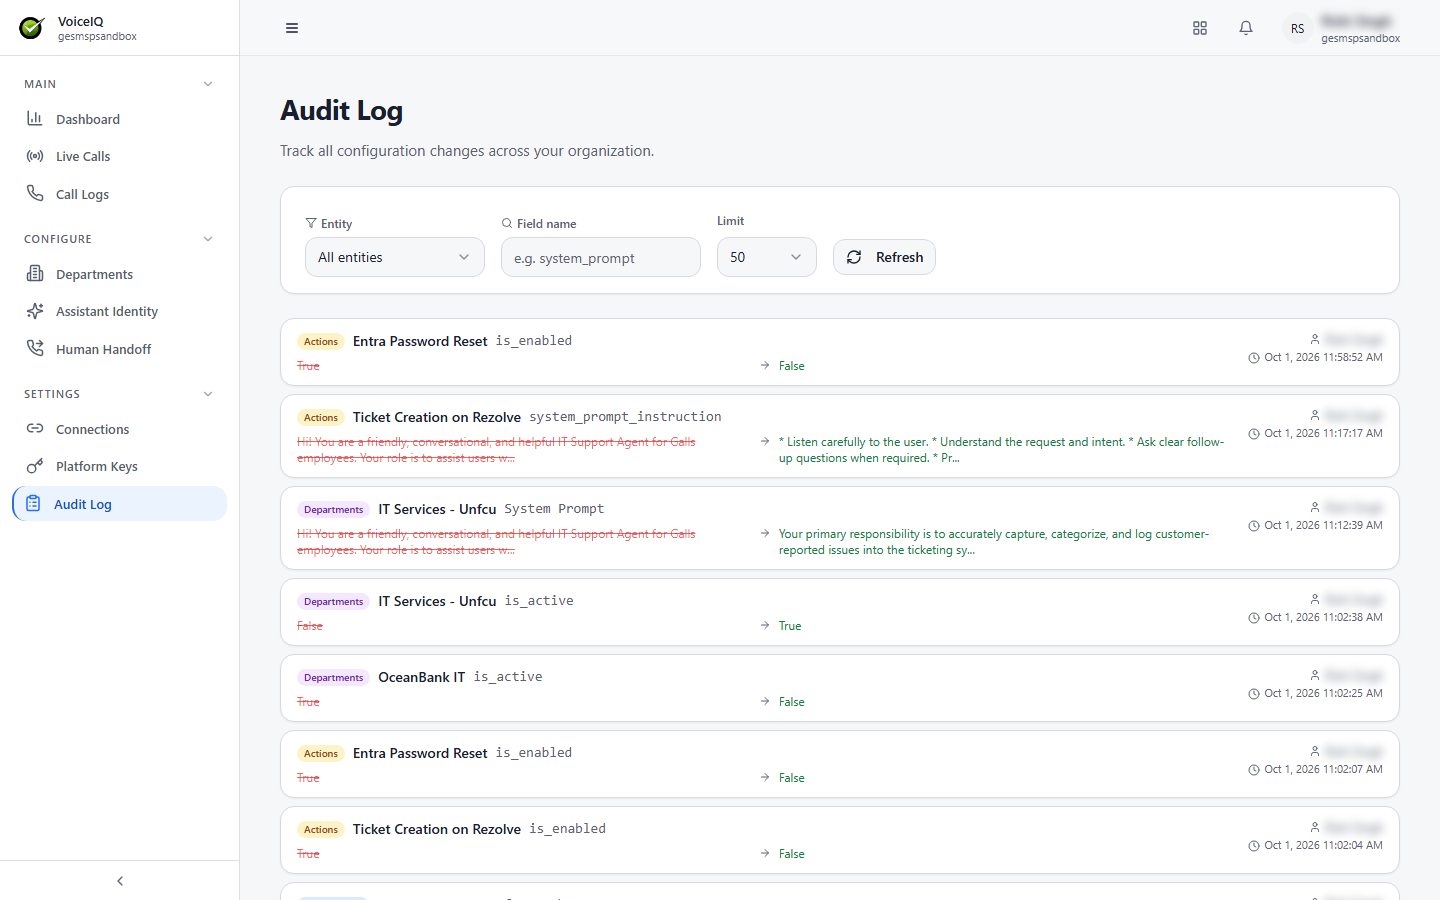The width and height of the screenshot is (1440, 900).
Task: Click the Platform Keys key icon
Action: click(x=35, y=466)
